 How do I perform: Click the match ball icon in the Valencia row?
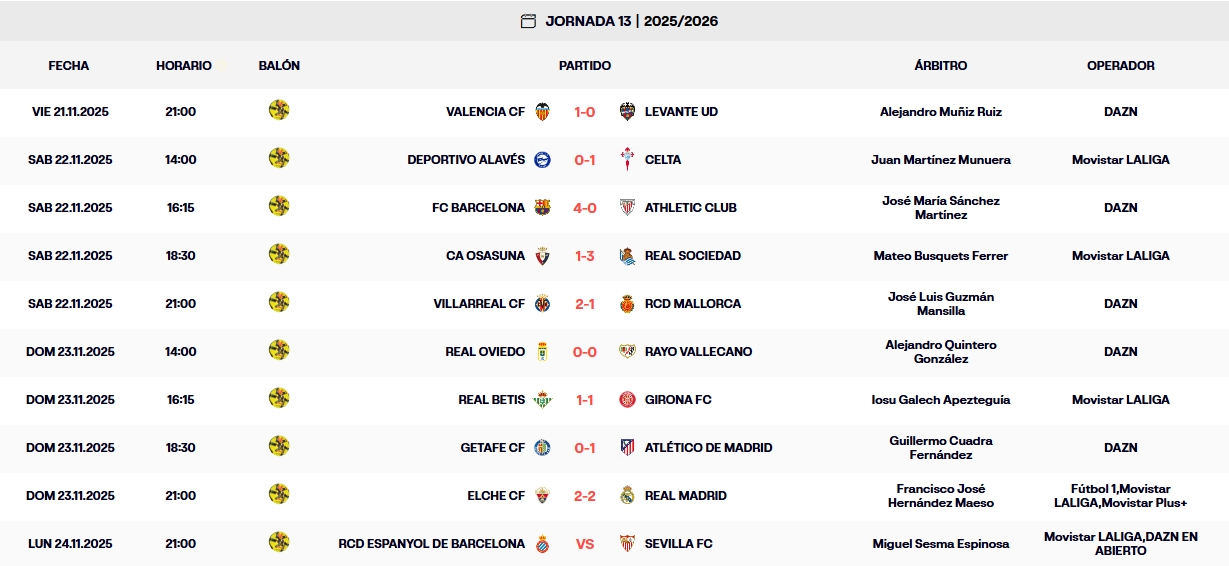[279, 110]
